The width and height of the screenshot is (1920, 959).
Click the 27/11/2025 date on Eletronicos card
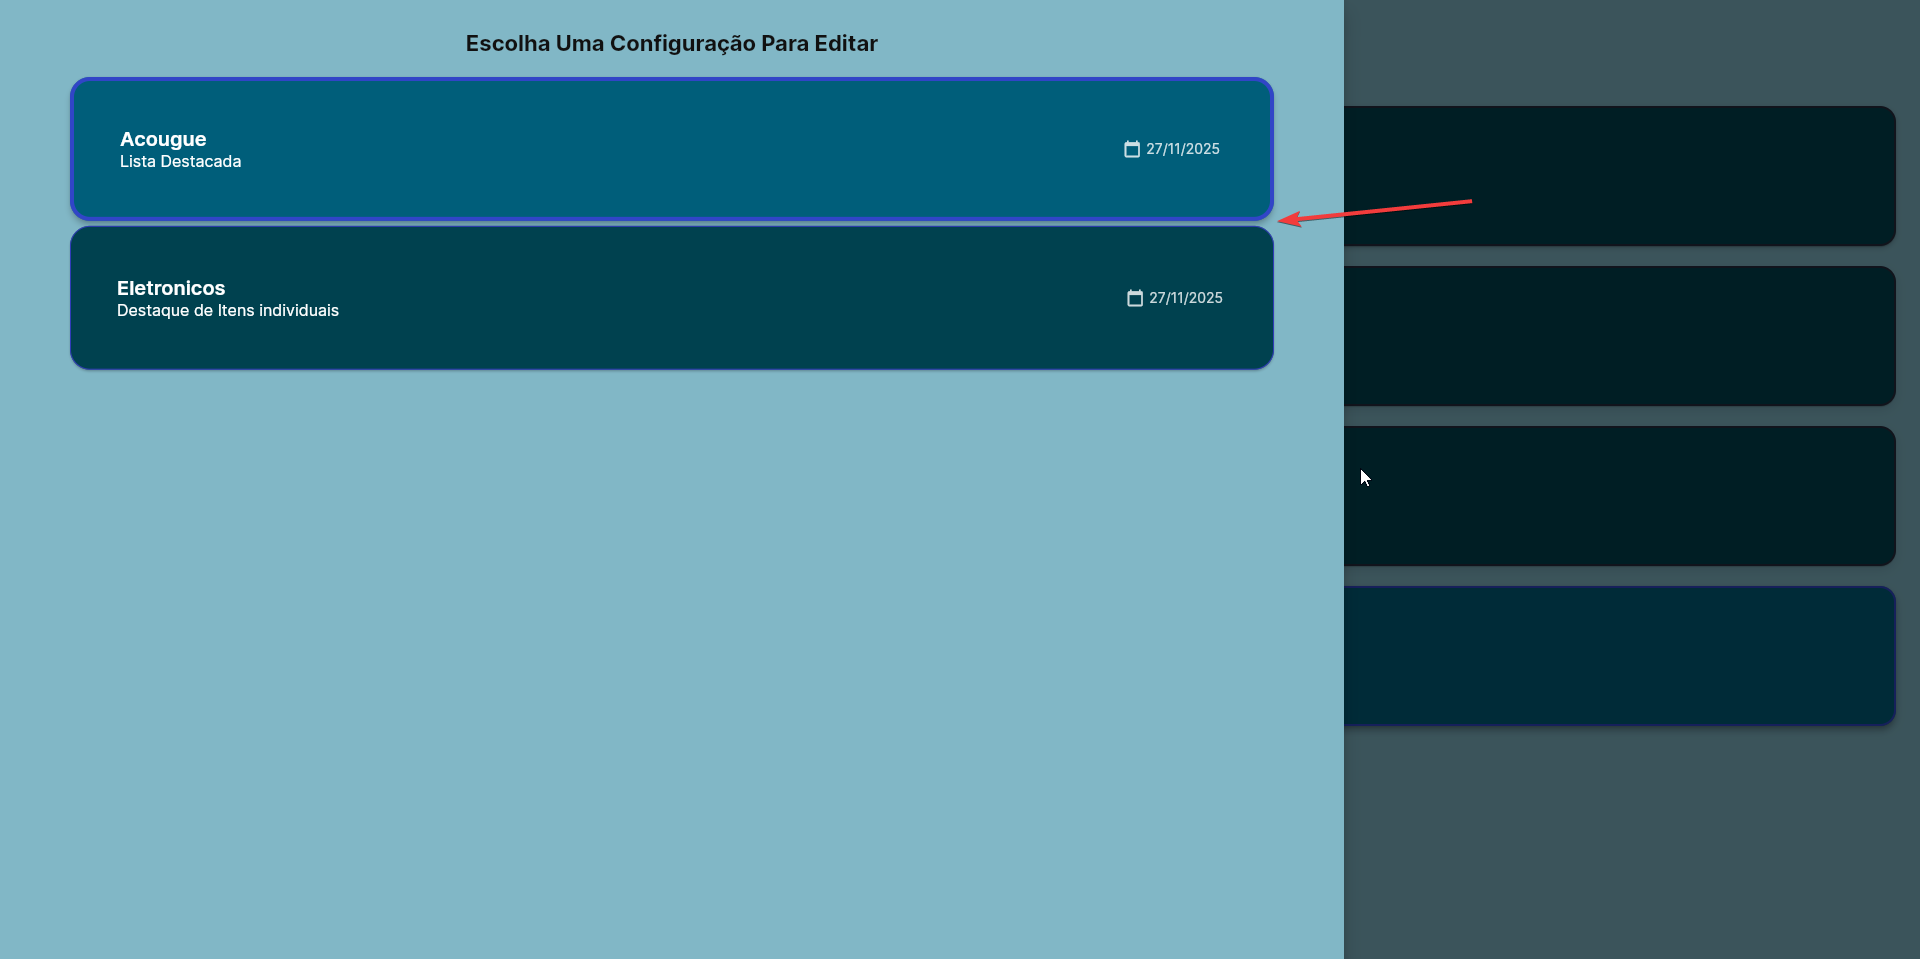[x=1185, y=298]
